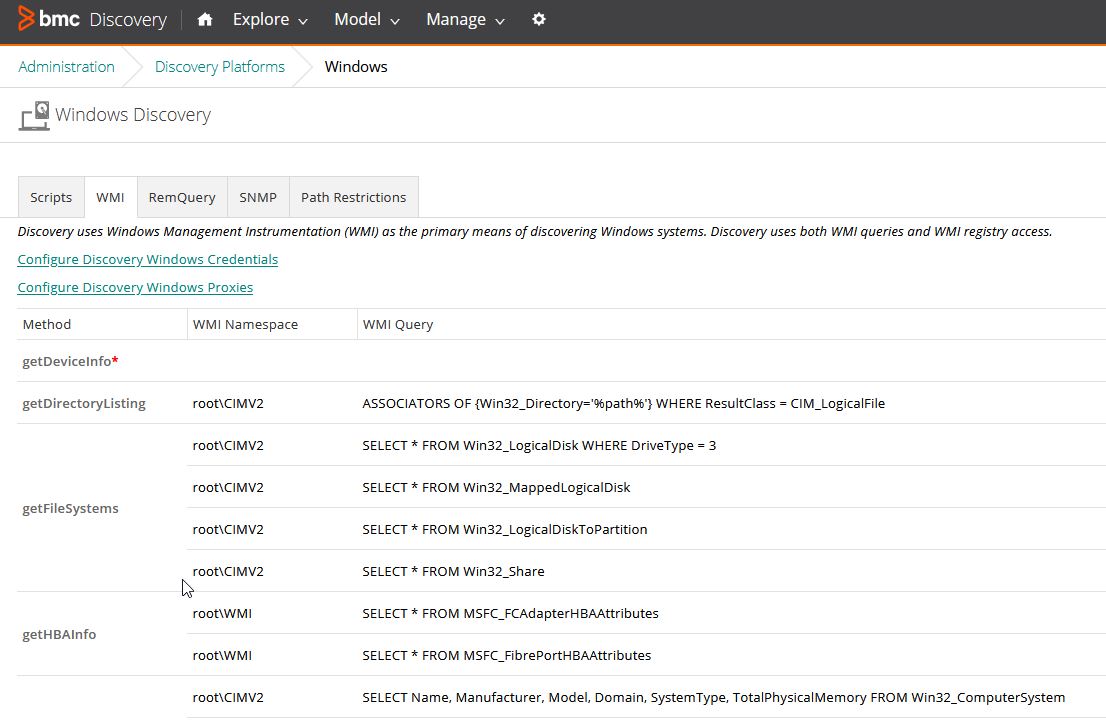Viewport: 1106px width, 728px height.
Task: Open Configure Discovery Windows Credentials link
Action: (x=147, y=259)
